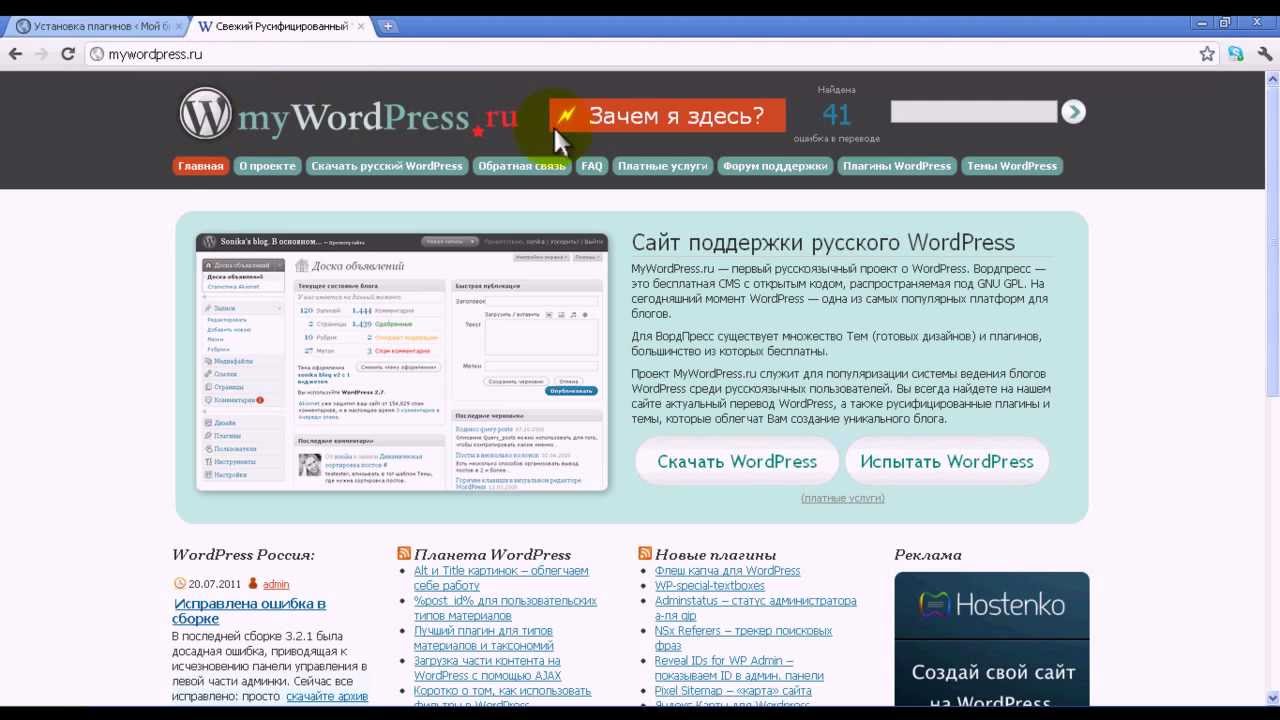Open the WP-special-textboxes plugin link

point(710,586)
